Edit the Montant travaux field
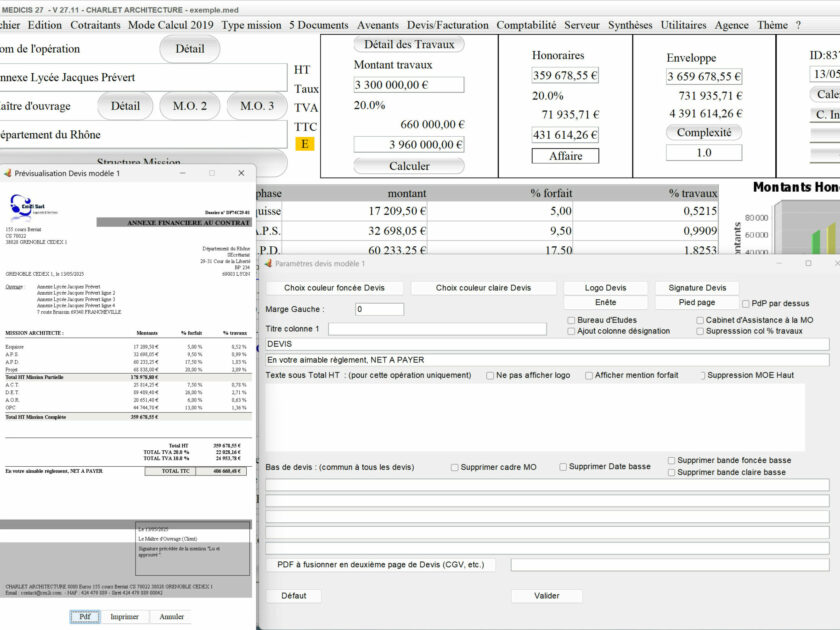The height and width of the screenshot is (630, 840). click(x=409, y=85)
